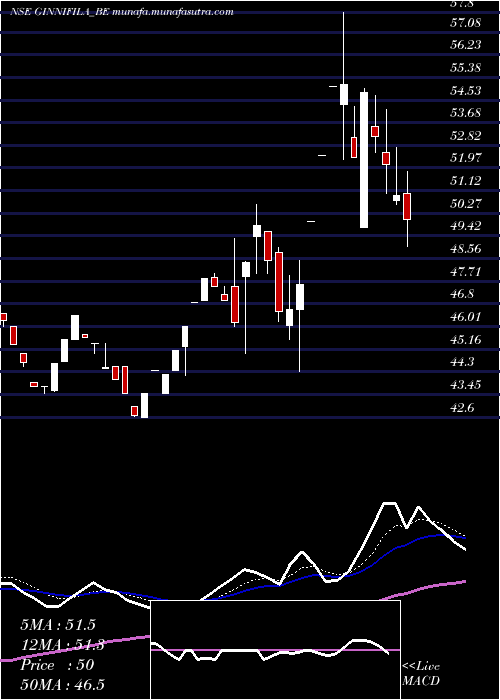
Task: Click the 46.8 price axis label
Action: (x=462, y=294)
